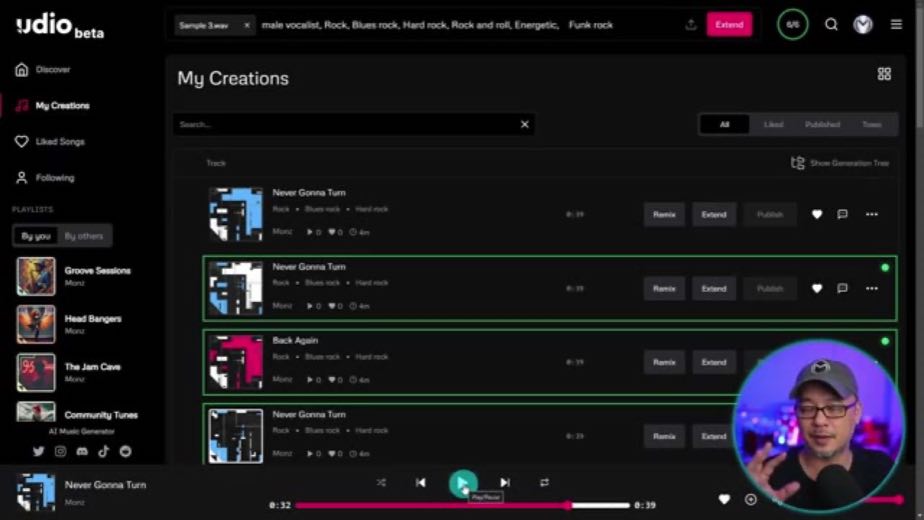Select the Liked filter tab
Screen dimensions: 924x520
pyautogui.click(x=773, y=124)
